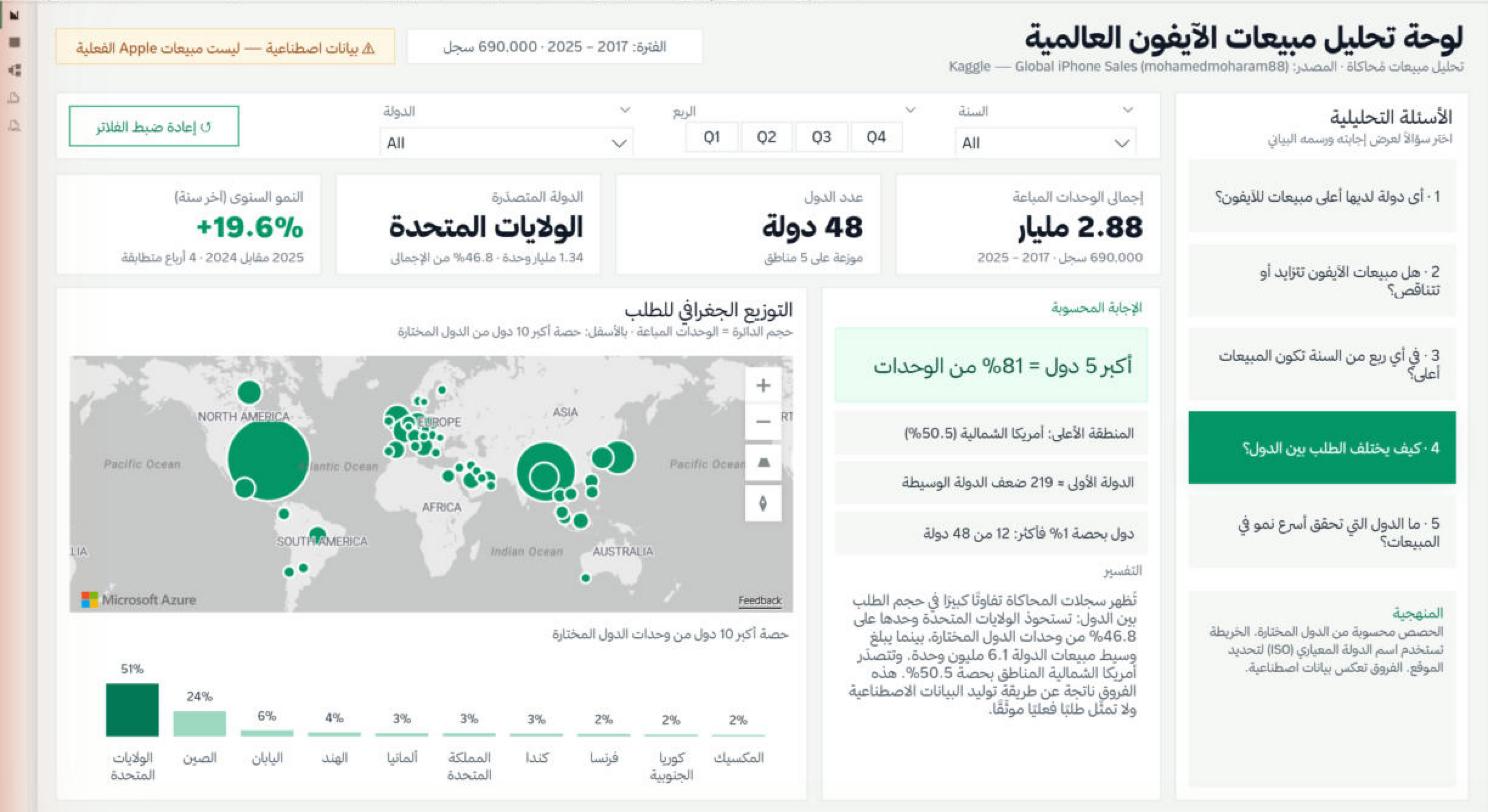Reset map rotation with the compass control

pos(763,503)
